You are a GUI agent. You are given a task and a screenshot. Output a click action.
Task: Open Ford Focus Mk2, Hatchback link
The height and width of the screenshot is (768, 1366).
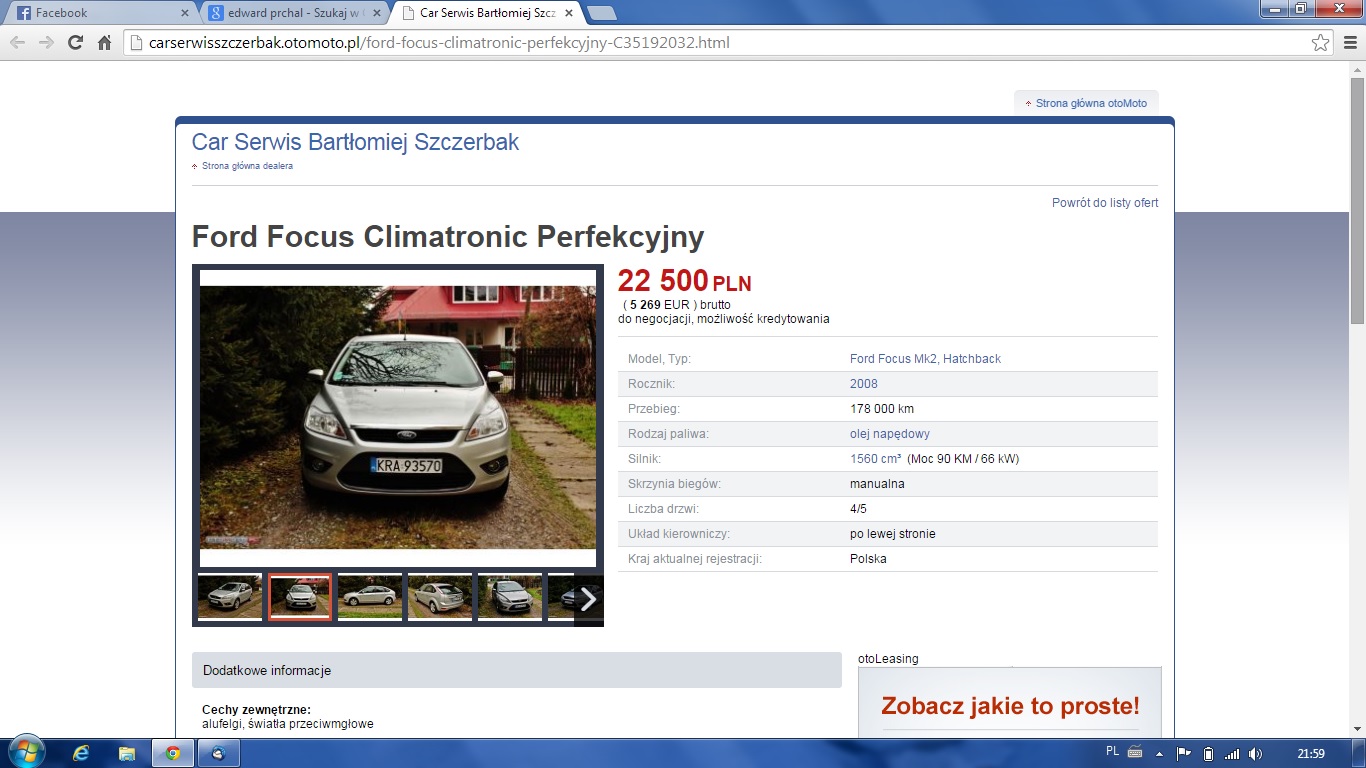pos(925,359)
